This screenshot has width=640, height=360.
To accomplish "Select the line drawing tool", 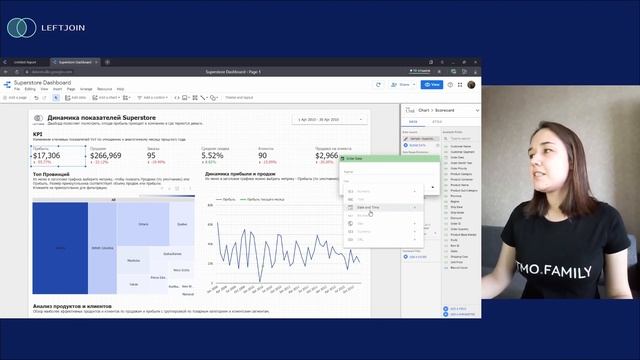I will 203,98.
